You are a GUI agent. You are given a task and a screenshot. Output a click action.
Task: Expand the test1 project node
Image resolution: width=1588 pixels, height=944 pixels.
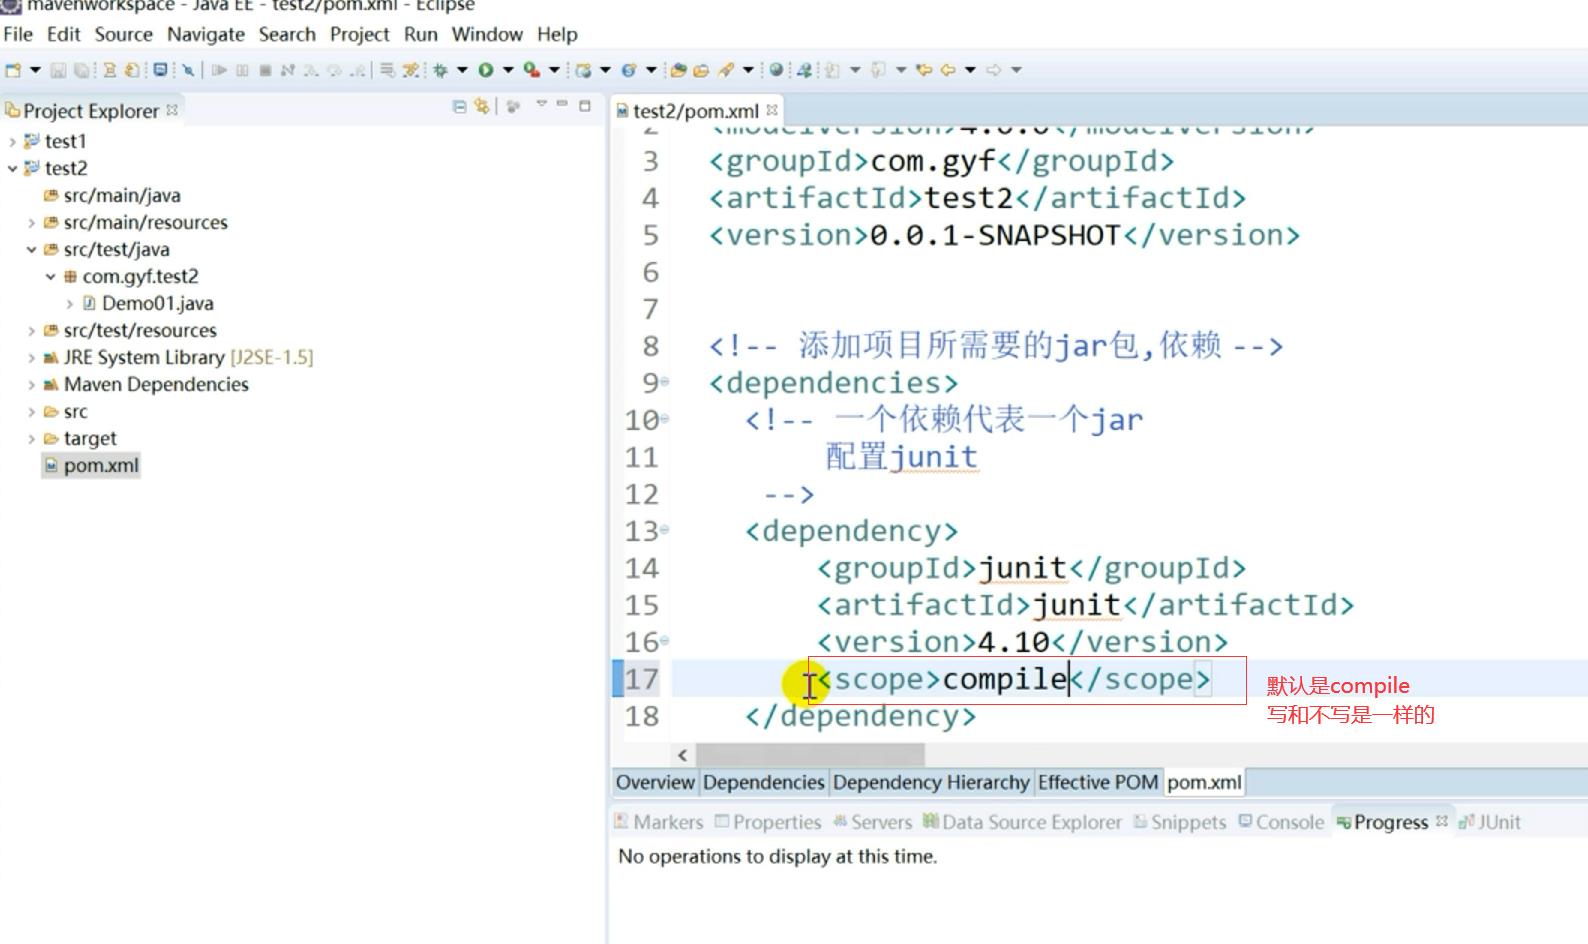12,141
